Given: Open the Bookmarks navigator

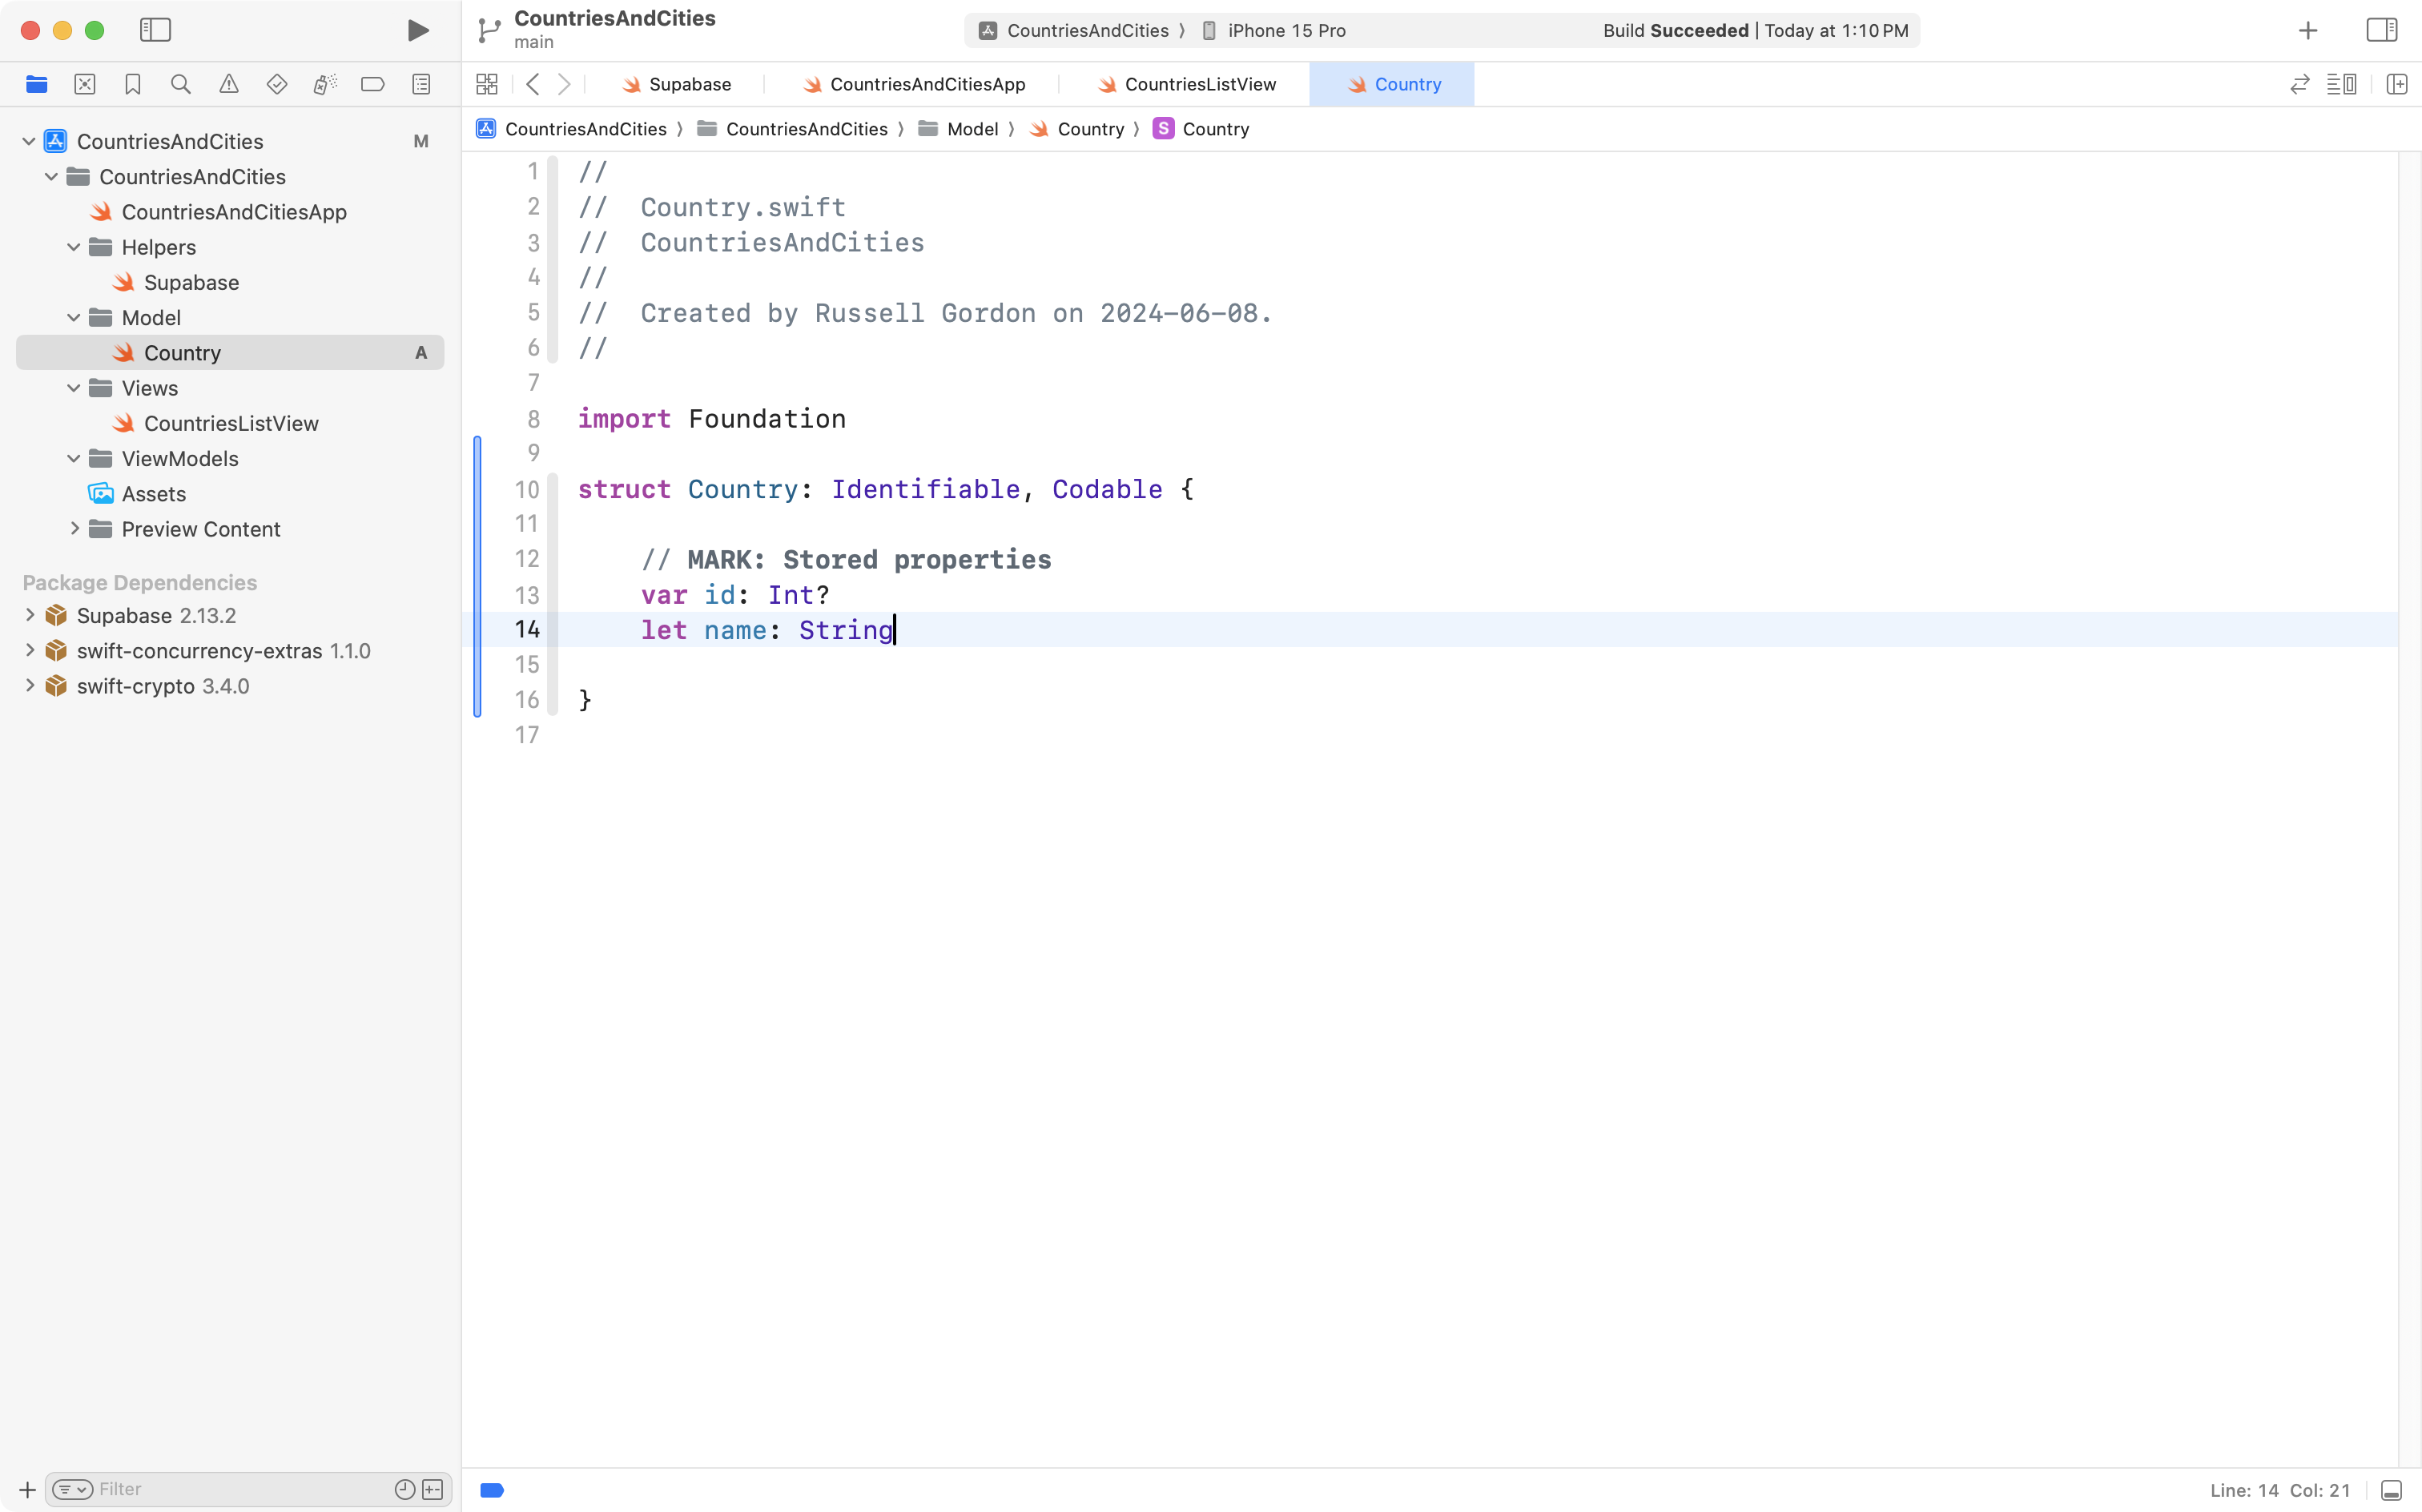Looking at the screenshot, I should pyautogui.click(x=133, y=84).
